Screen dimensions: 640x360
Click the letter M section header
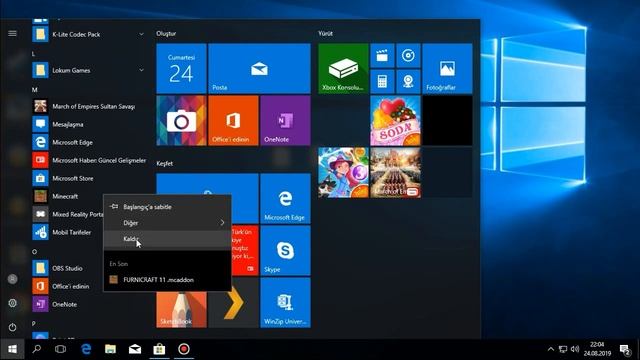coord(35,90)
